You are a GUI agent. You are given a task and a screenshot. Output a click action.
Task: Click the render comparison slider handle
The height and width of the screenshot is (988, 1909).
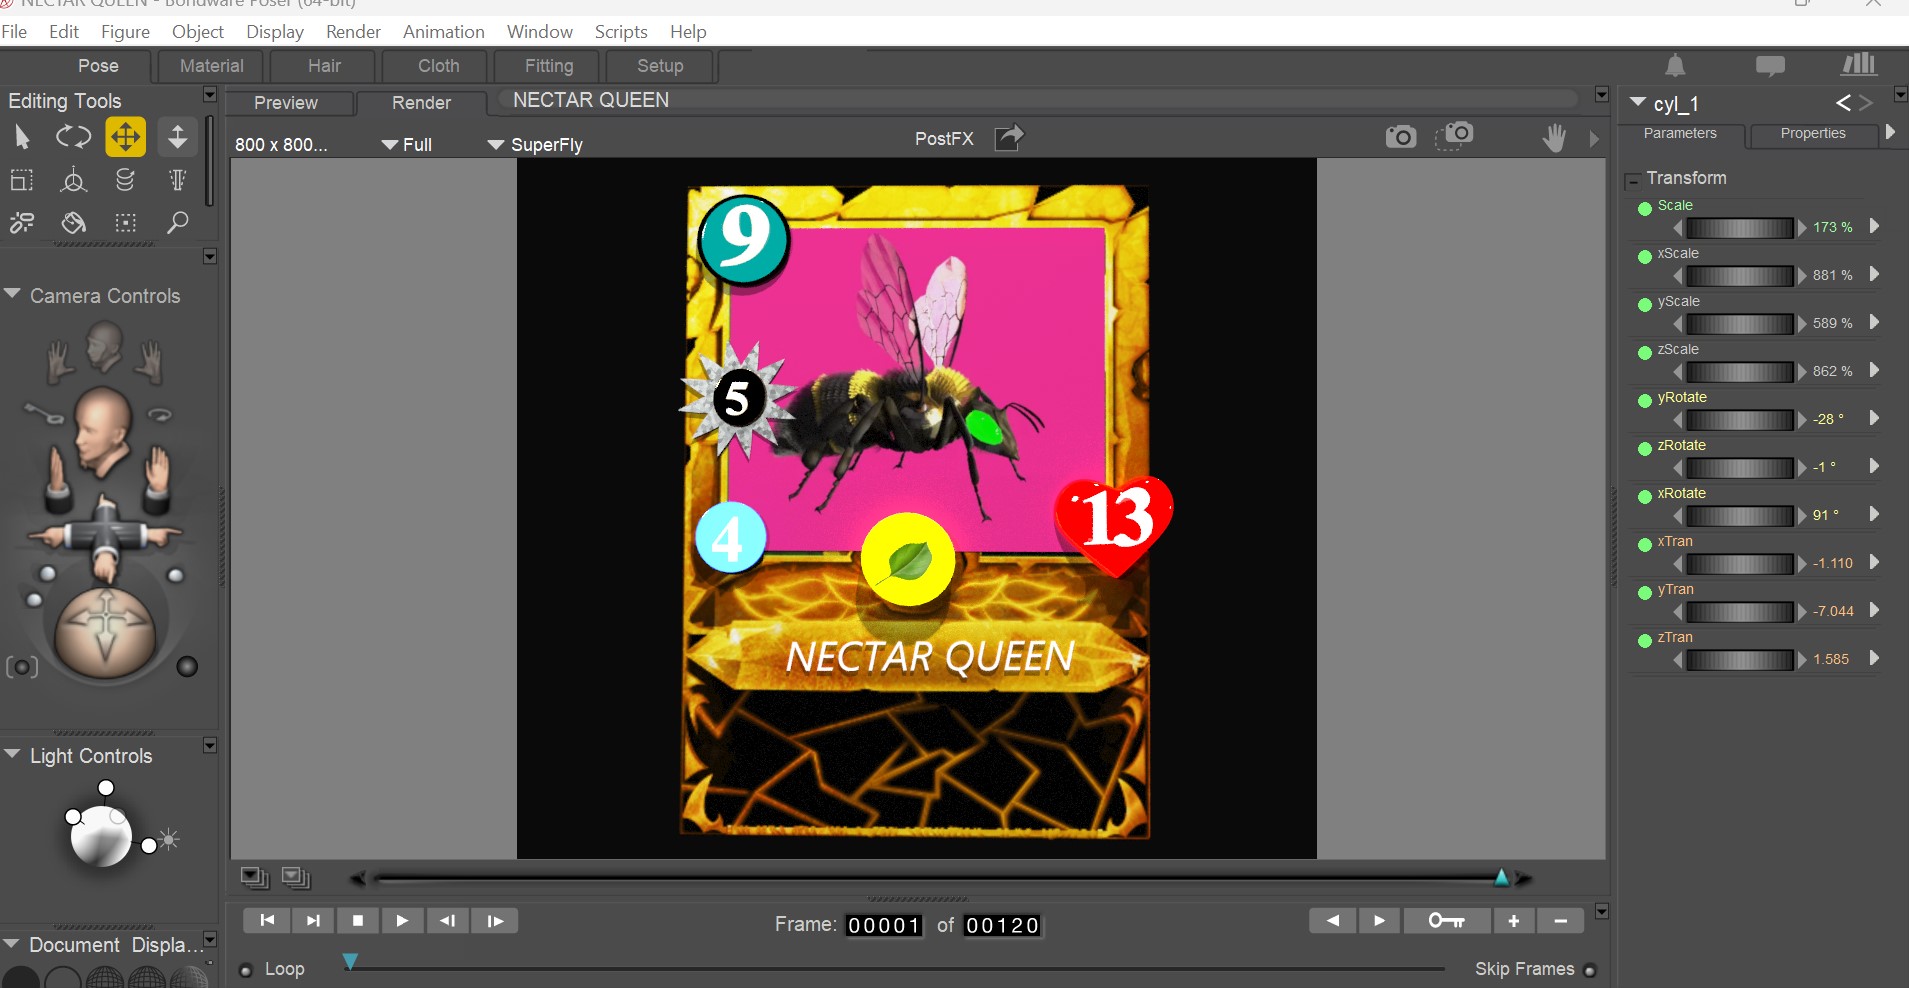pos(1501,878)
